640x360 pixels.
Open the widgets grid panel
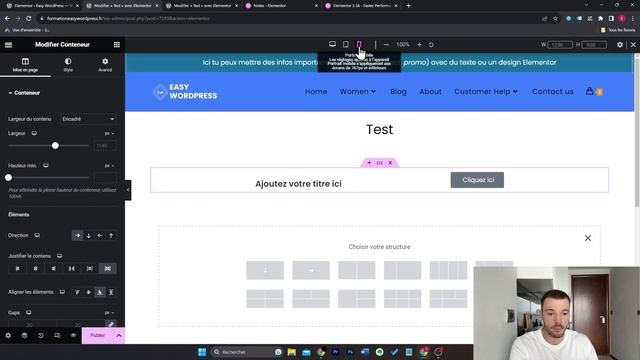117,44
